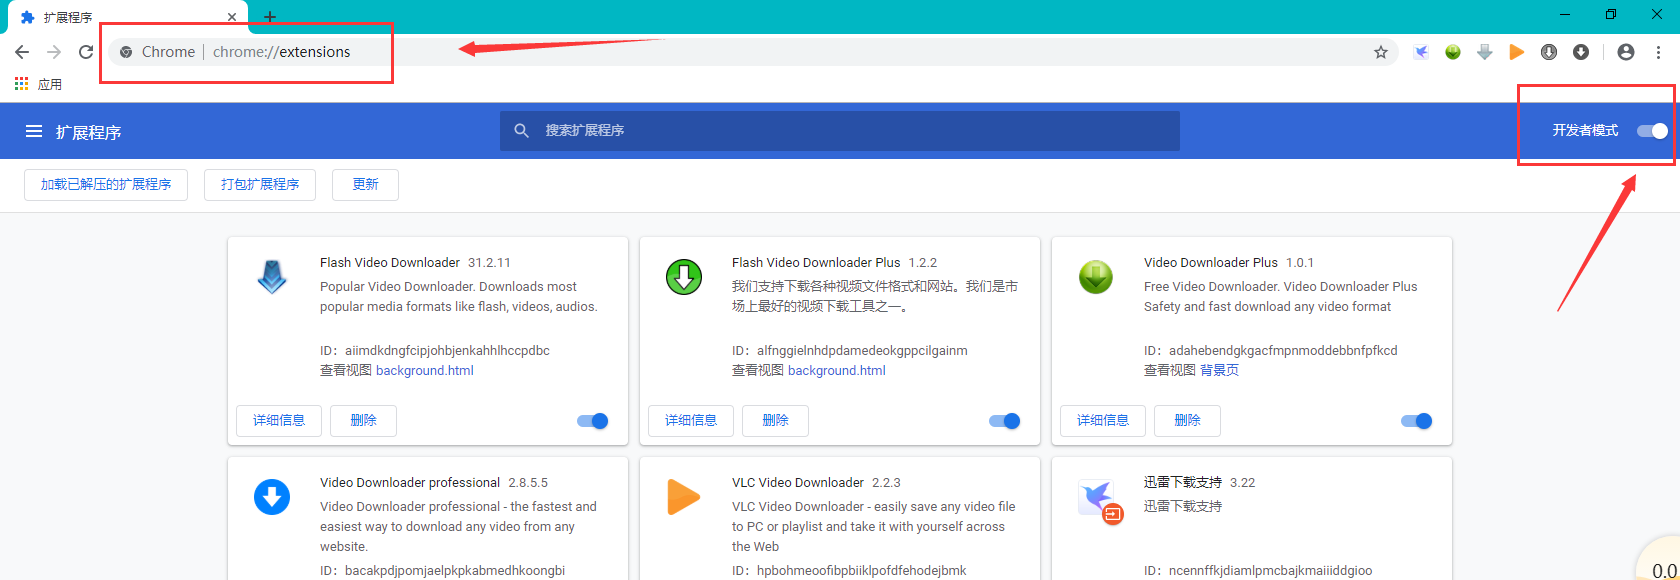This screenshot has height=580, width=1680.
Task: Go forward to the next page
Action: (54, 52)
